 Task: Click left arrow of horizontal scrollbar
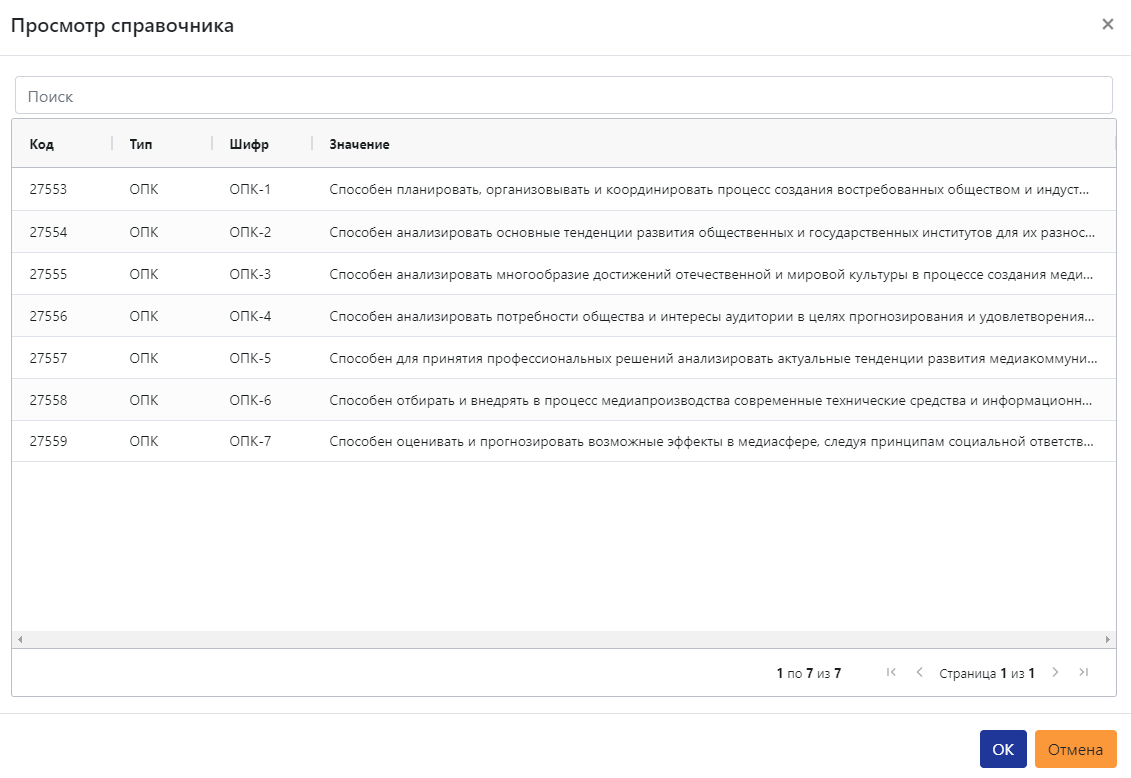point(20,640)
